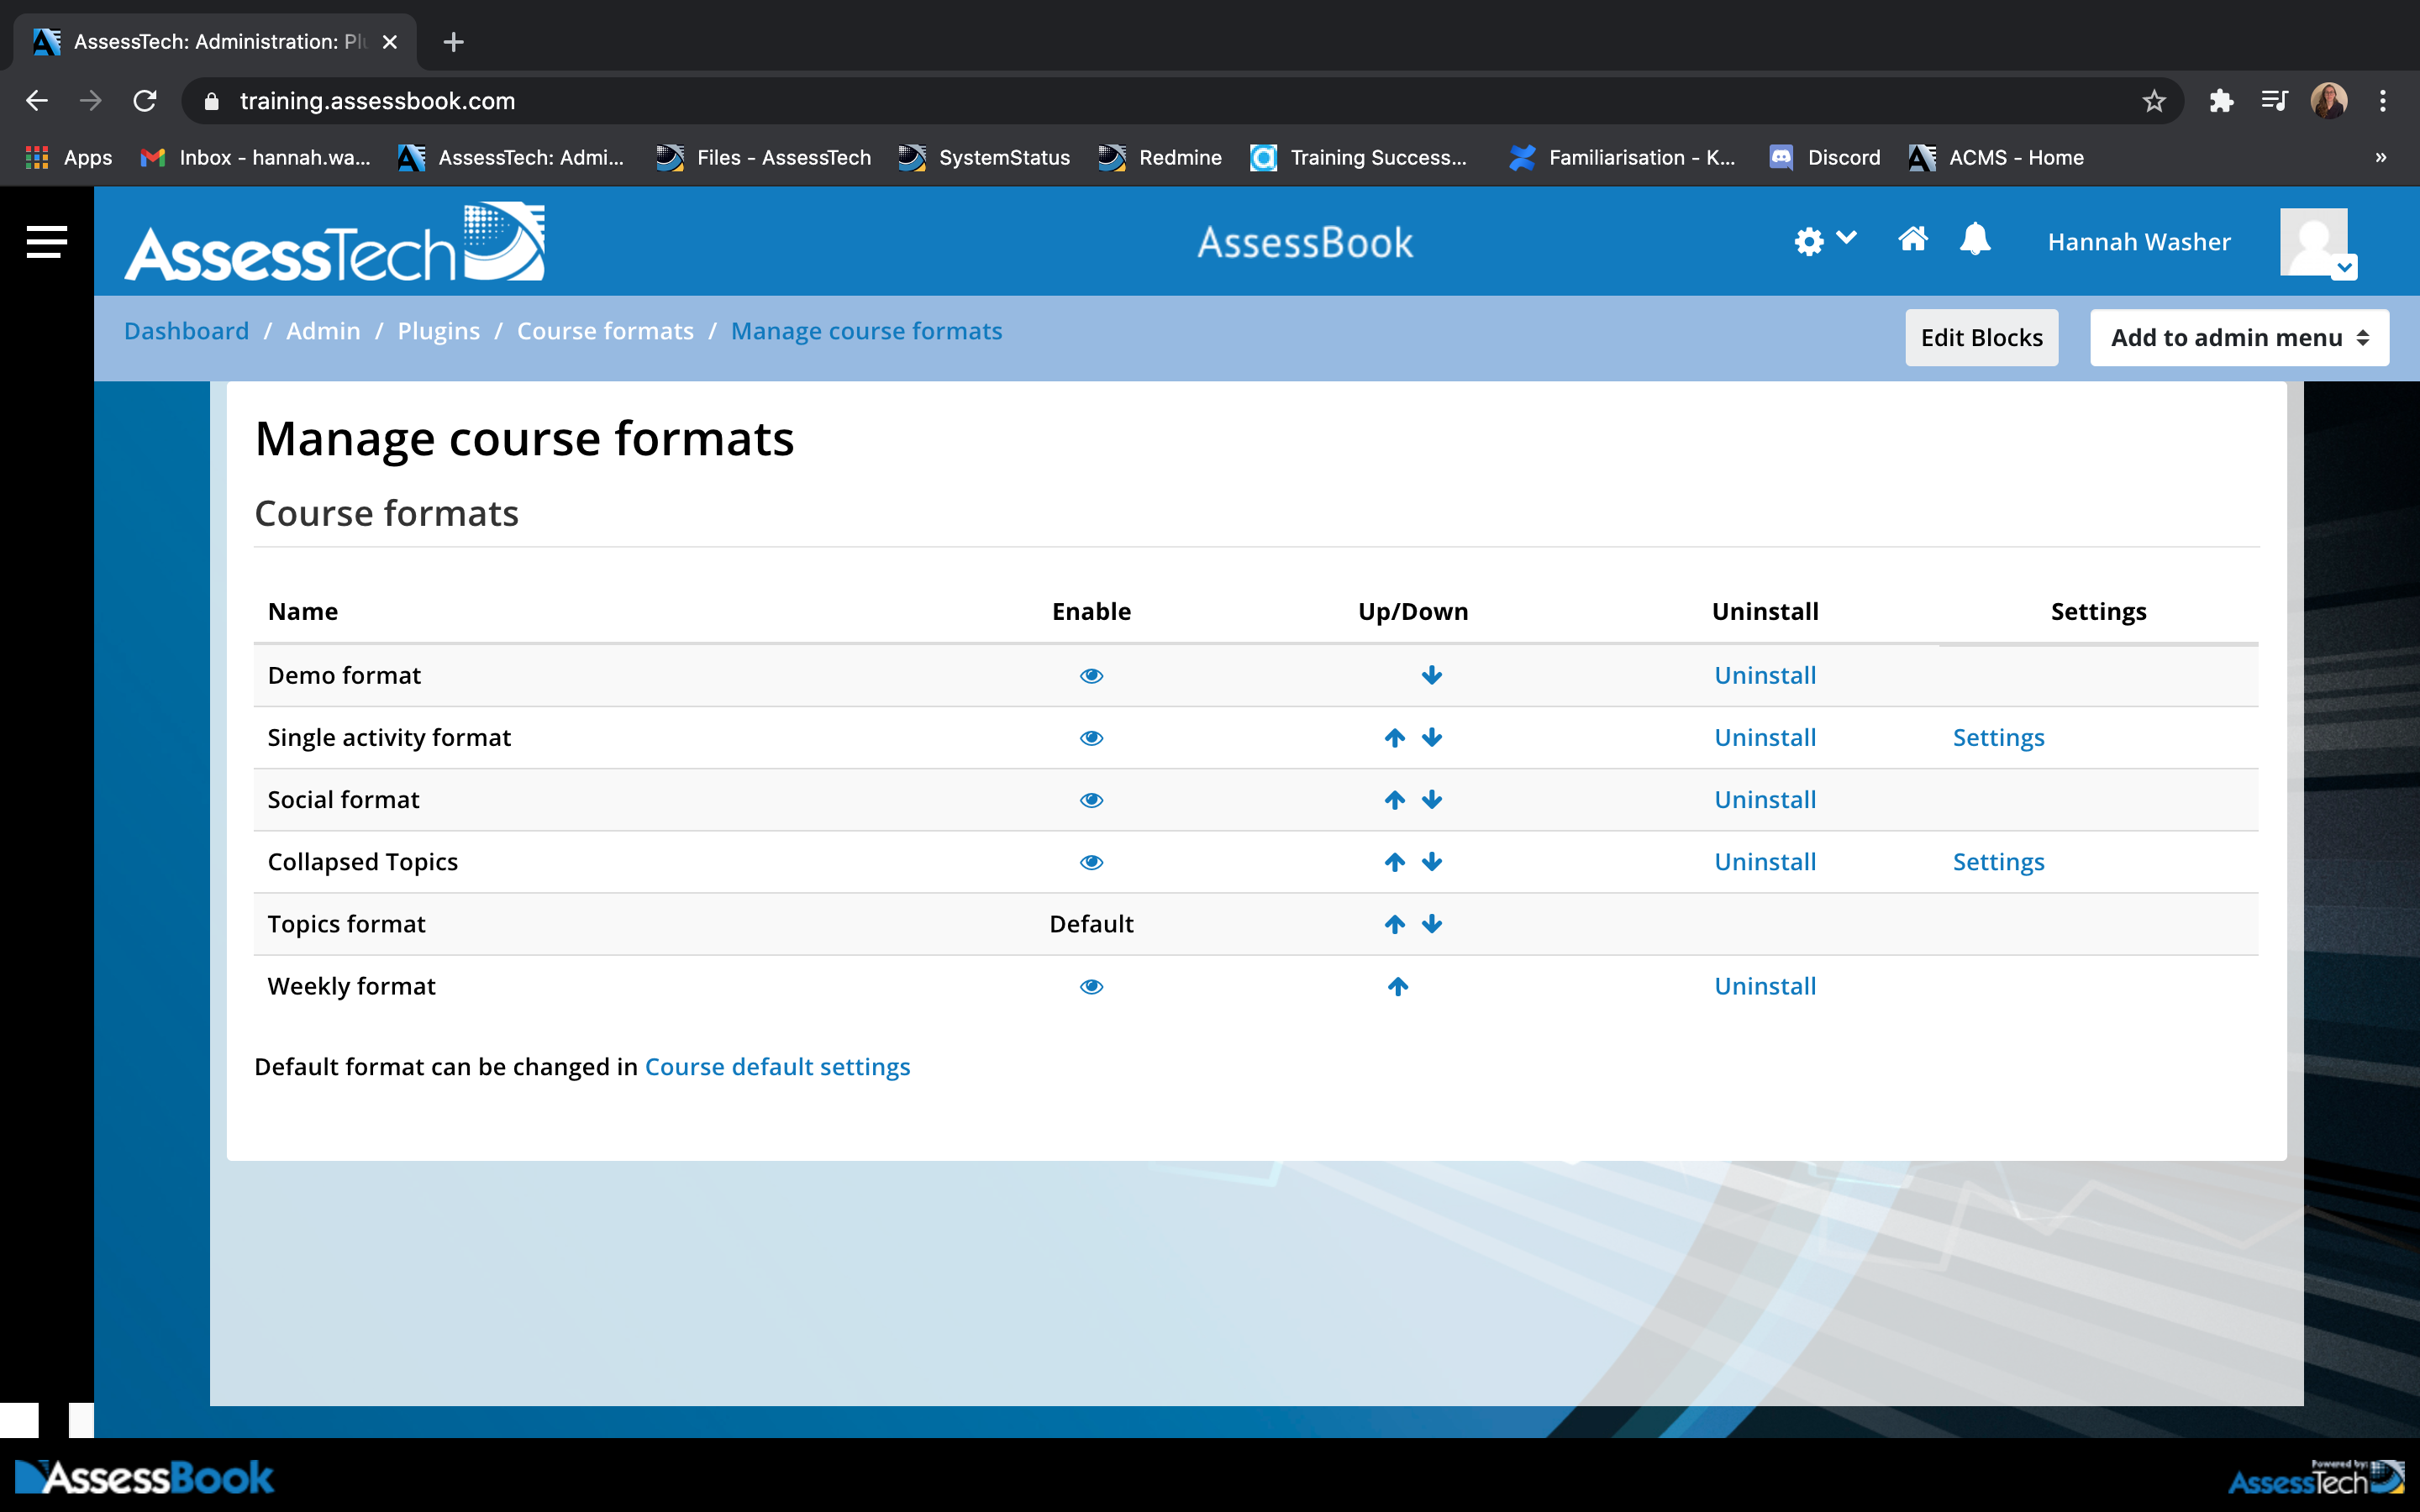
Task: Open the Apps bookmark
Action: tap(68, 158)
